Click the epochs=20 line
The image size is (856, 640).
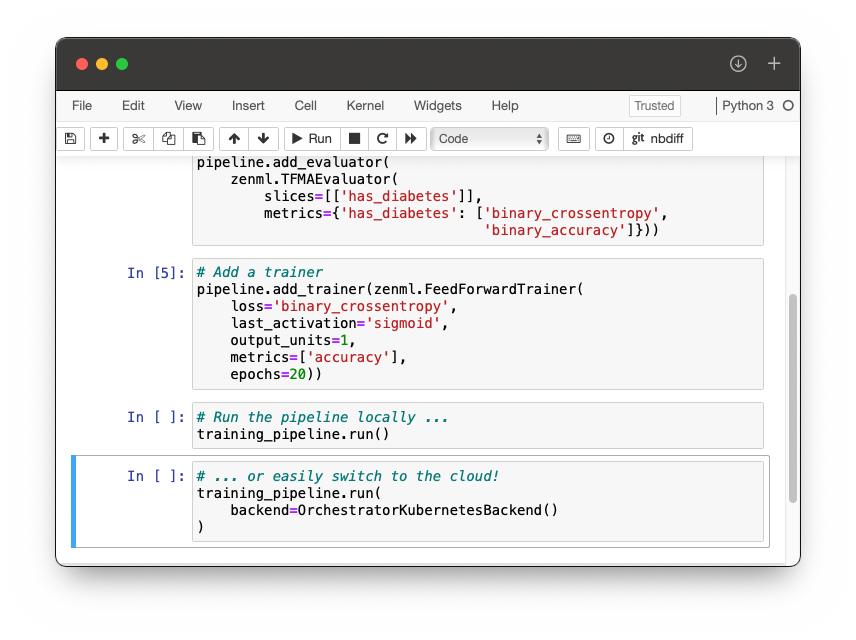click(276, 374)
